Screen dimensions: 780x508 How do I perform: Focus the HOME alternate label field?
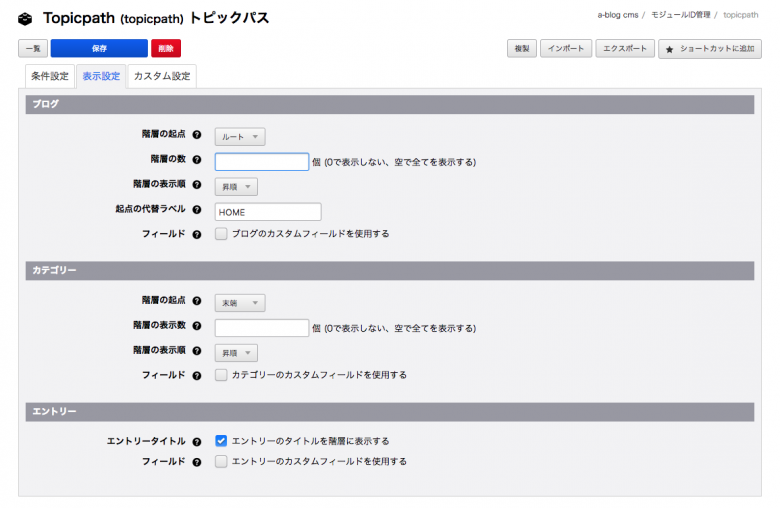pos(267,212)
